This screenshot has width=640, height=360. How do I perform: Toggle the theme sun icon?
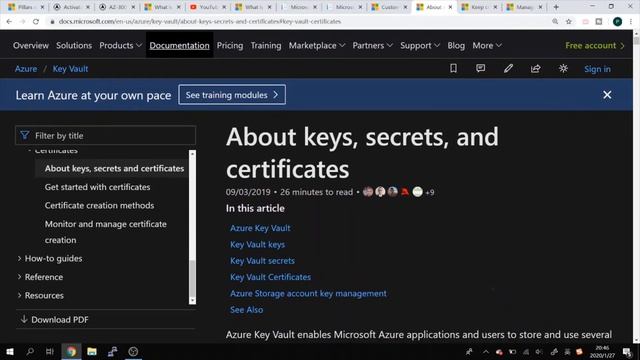coord(563,69)
